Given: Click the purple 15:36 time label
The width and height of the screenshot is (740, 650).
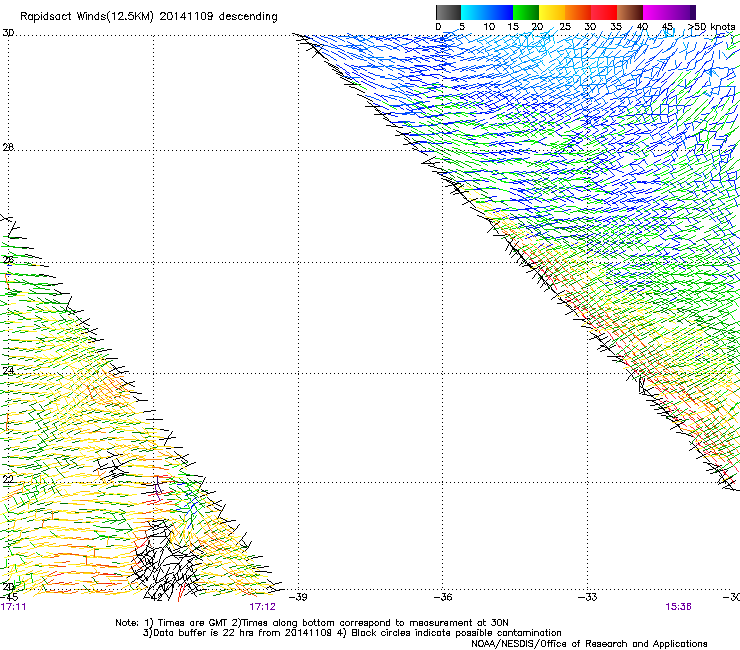Looking at the screenshot, I should point(678,607).
